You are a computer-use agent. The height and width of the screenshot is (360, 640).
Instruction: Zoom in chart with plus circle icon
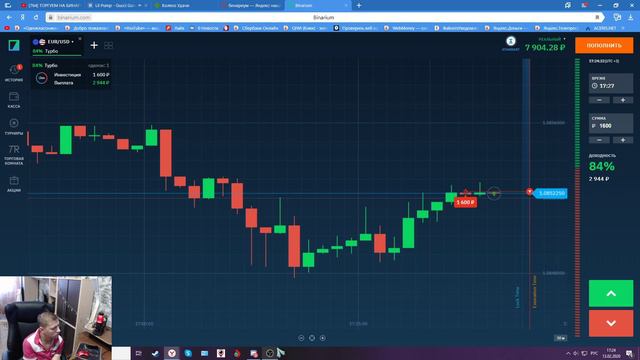pos(322,338)
